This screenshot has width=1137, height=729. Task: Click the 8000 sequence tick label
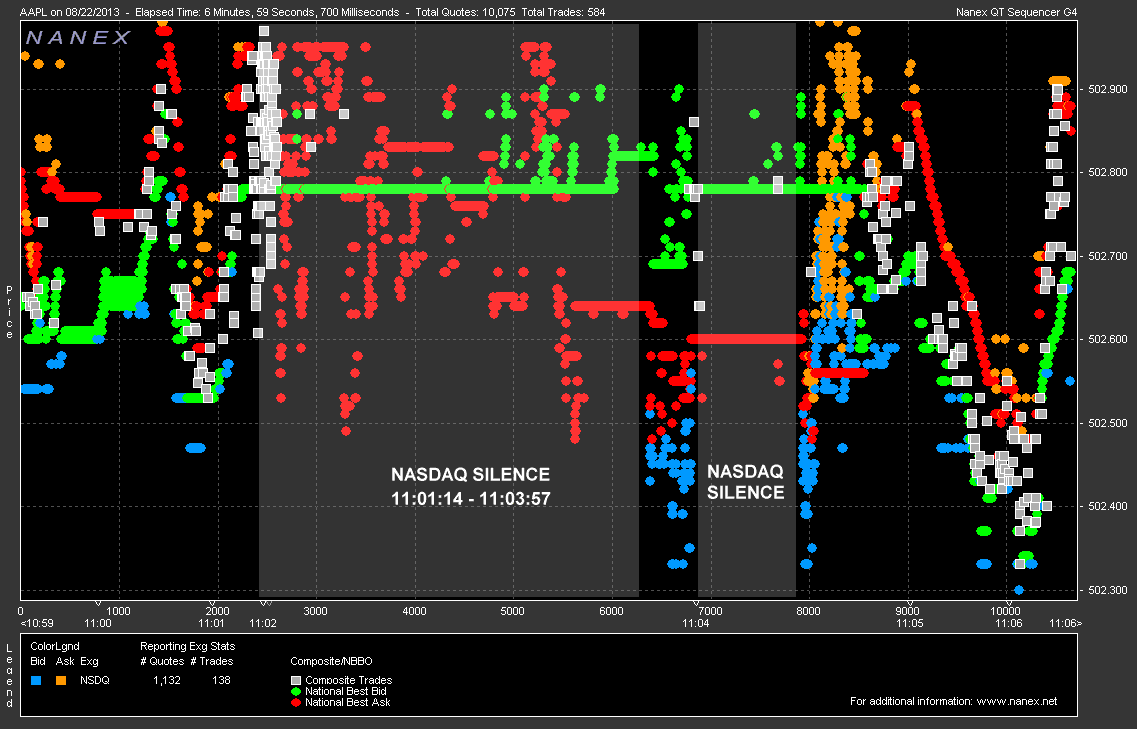(808, 611)
